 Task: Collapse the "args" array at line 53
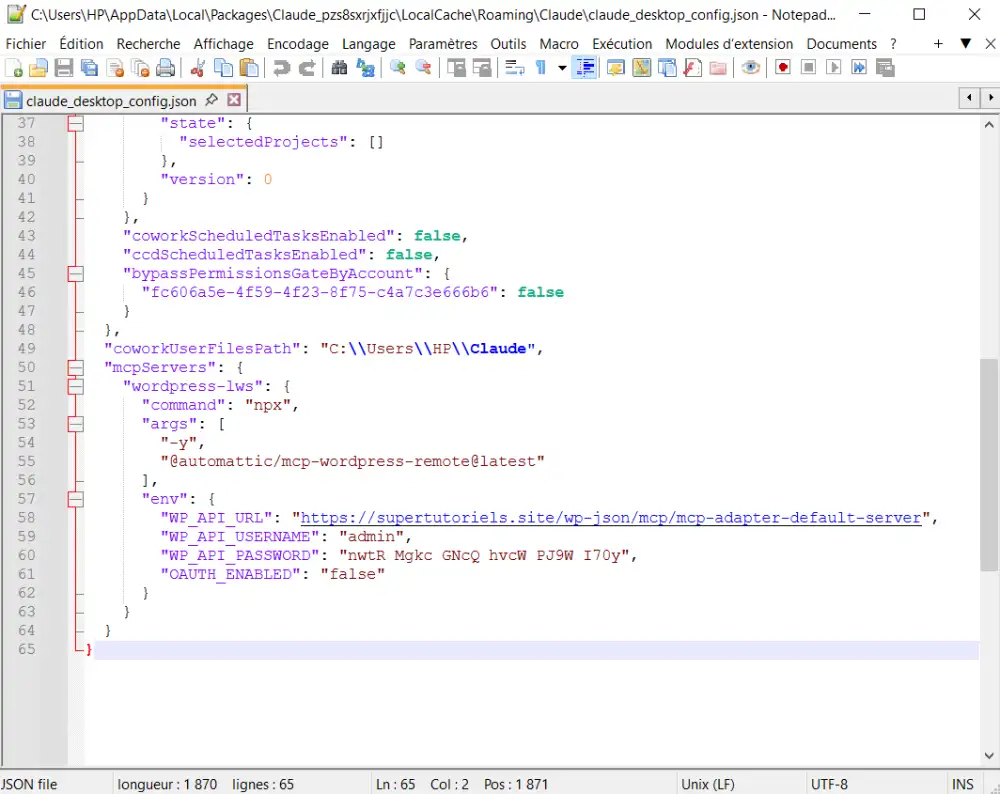tap(75, 423)
